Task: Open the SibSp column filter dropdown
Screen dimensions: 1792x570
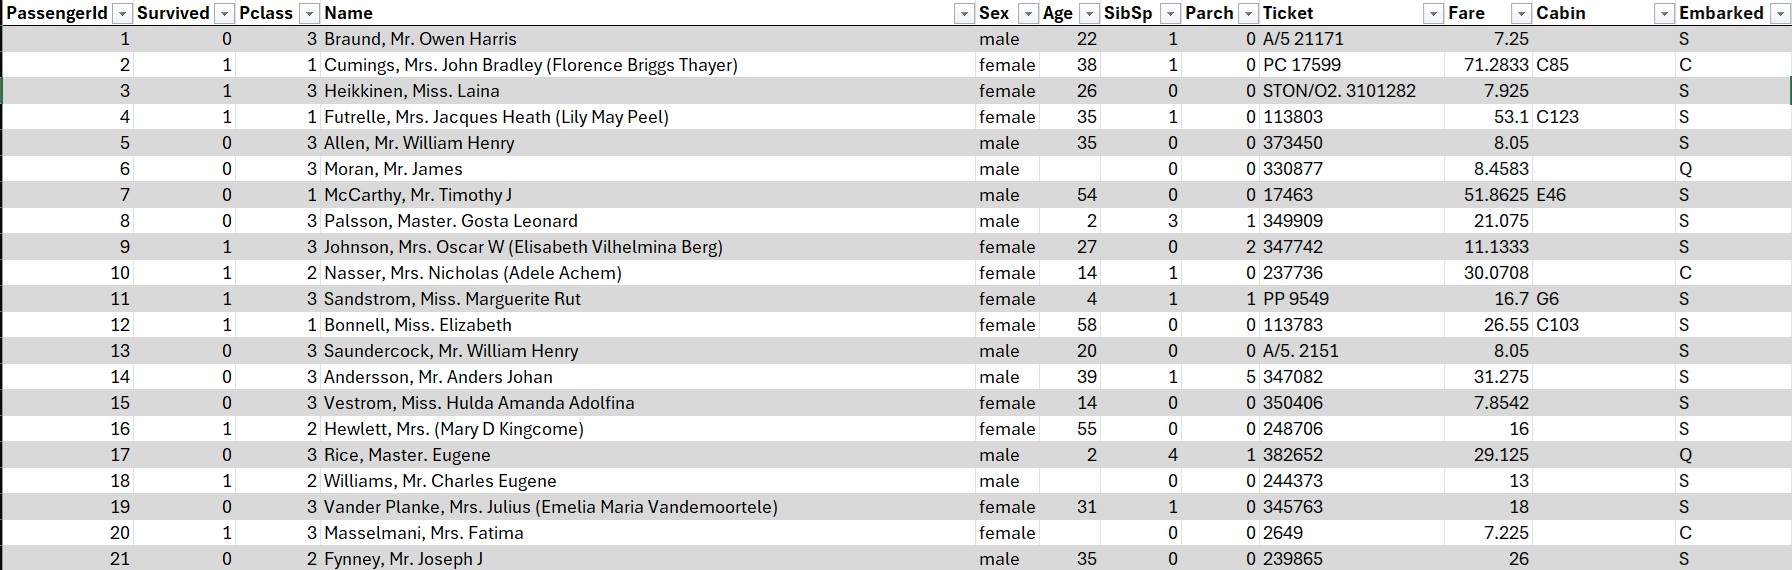Action: [x=1170, y=13]
